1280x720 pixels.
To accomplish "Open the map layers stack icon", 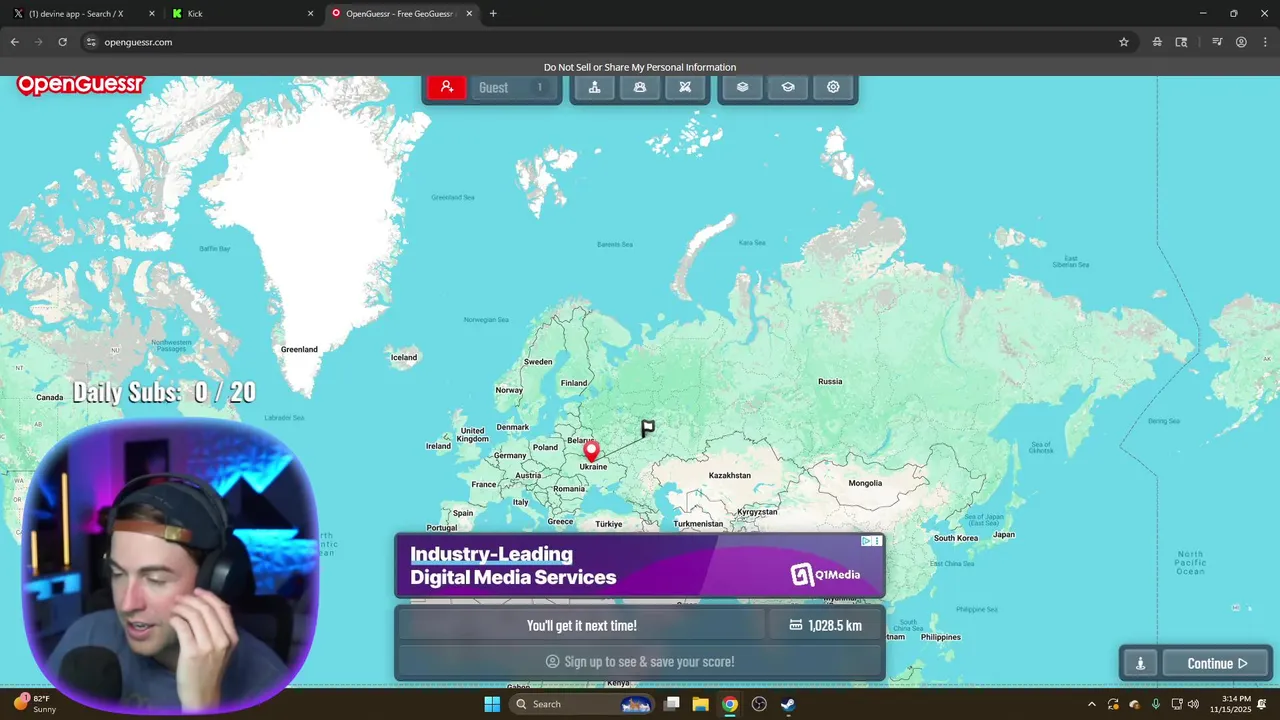I will click(x=742, y=87).
